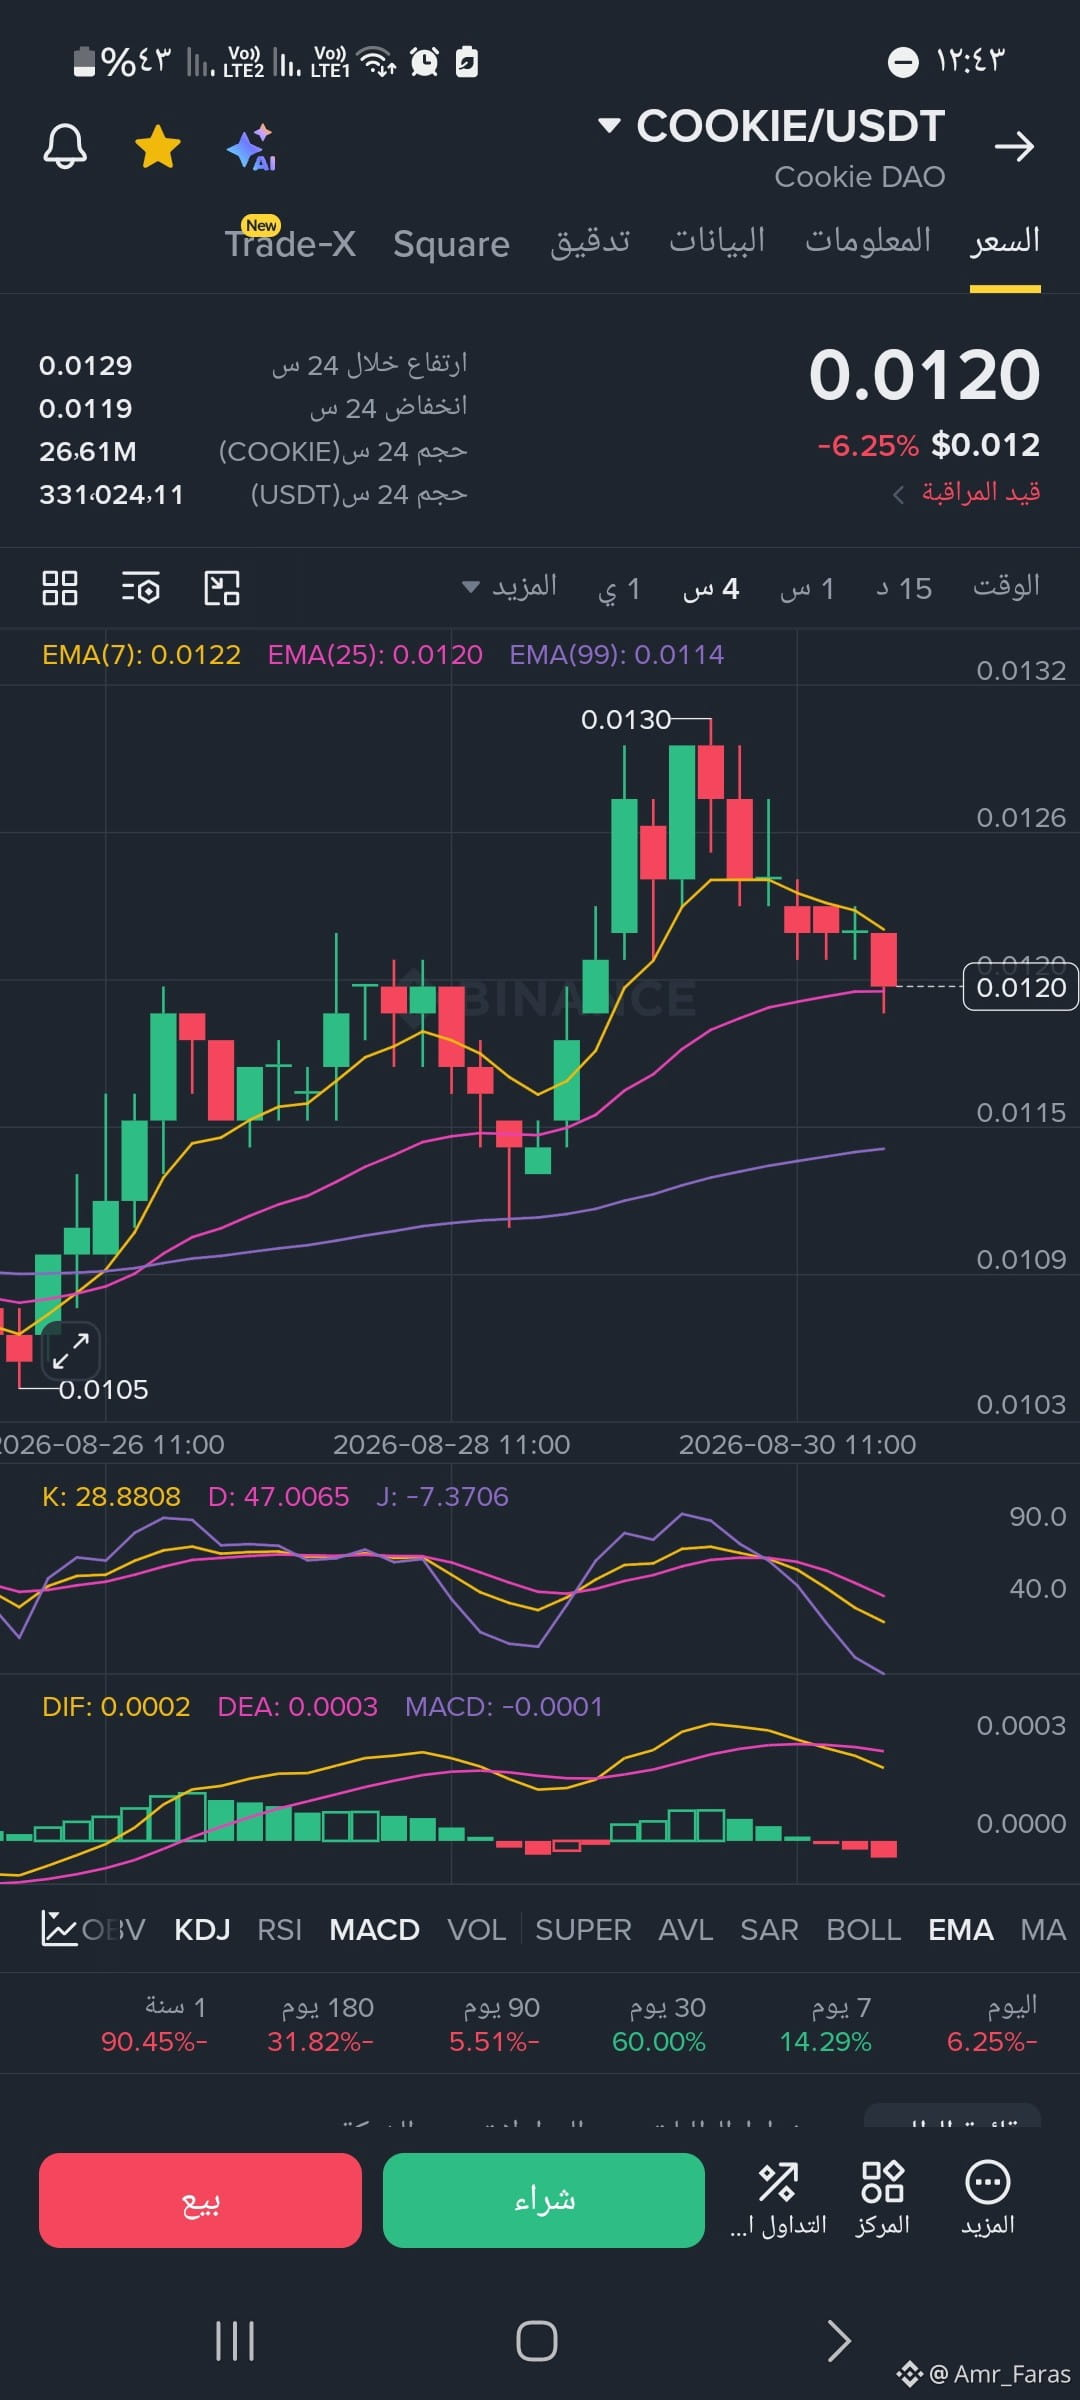
Task: Select the 15 د timeframe
Action: (x=904, y=588)
